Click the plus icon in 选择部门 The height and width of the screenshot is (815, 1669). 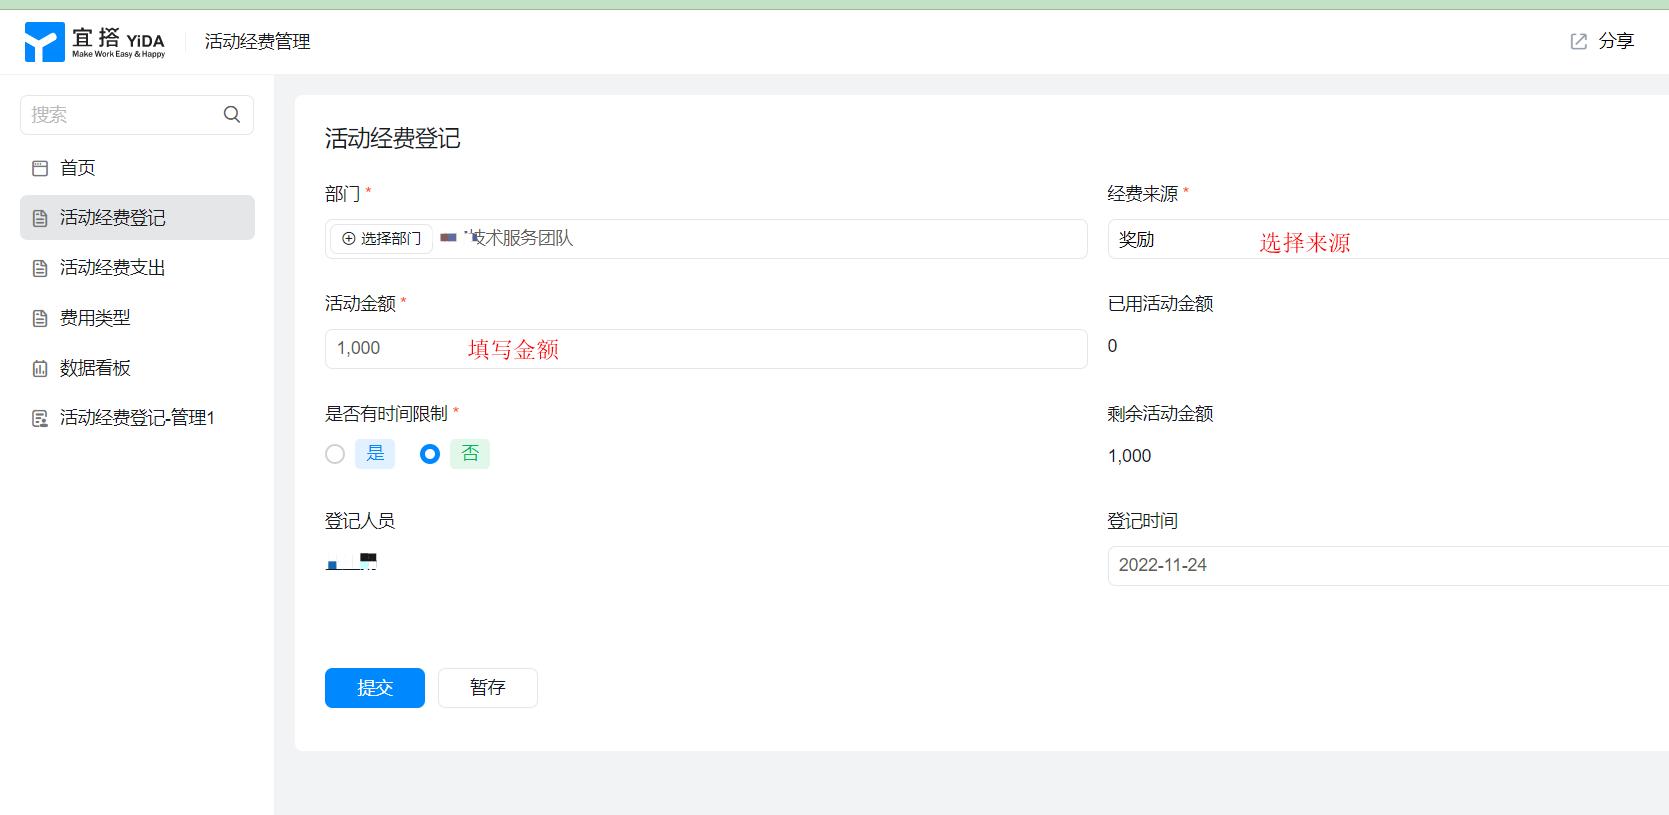349,238
